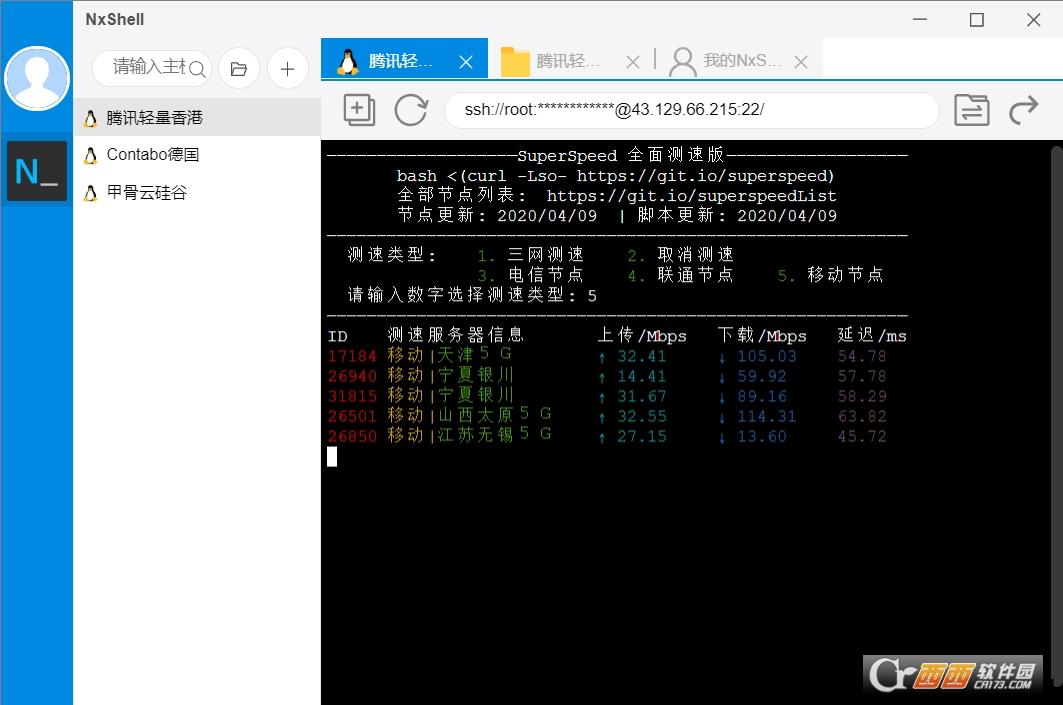Click the new session plus-page icon
The image size is (1063, 705).
[x=359, y=109]
